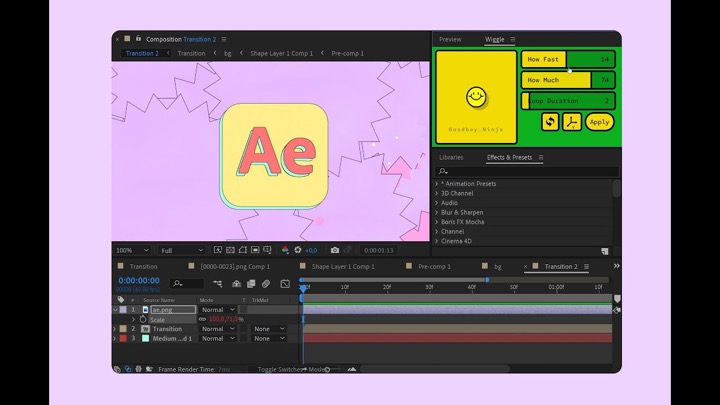Switch to the Transition timeline tab
720x405 pixels.
pos(143,266)
